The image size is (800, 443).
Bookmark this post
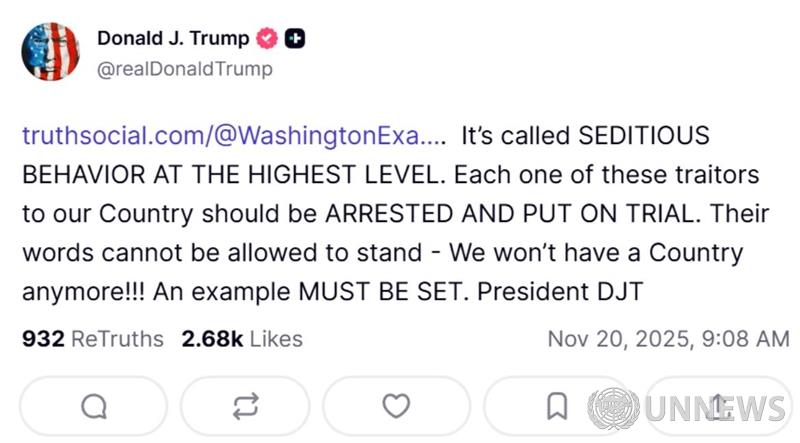click(557, 406)
